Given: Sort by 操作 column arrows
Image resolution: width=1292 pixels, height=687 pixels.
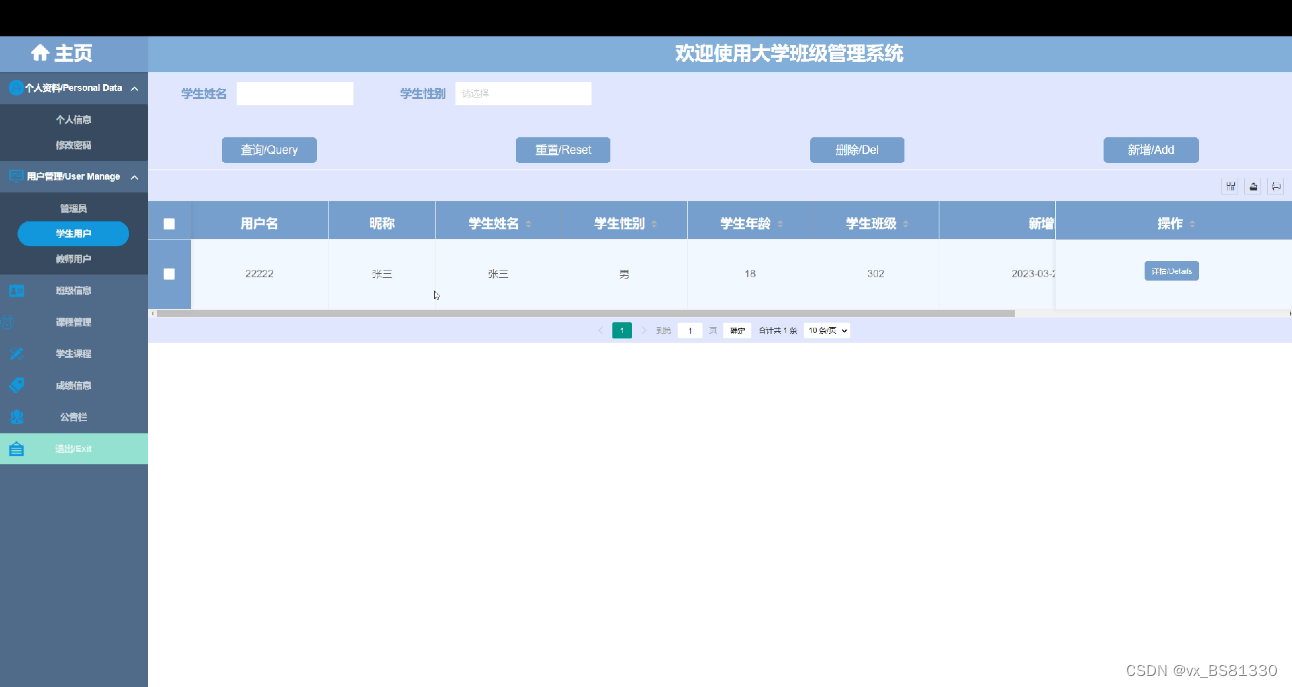Looking at the screenshot, I should point(1192,224).
